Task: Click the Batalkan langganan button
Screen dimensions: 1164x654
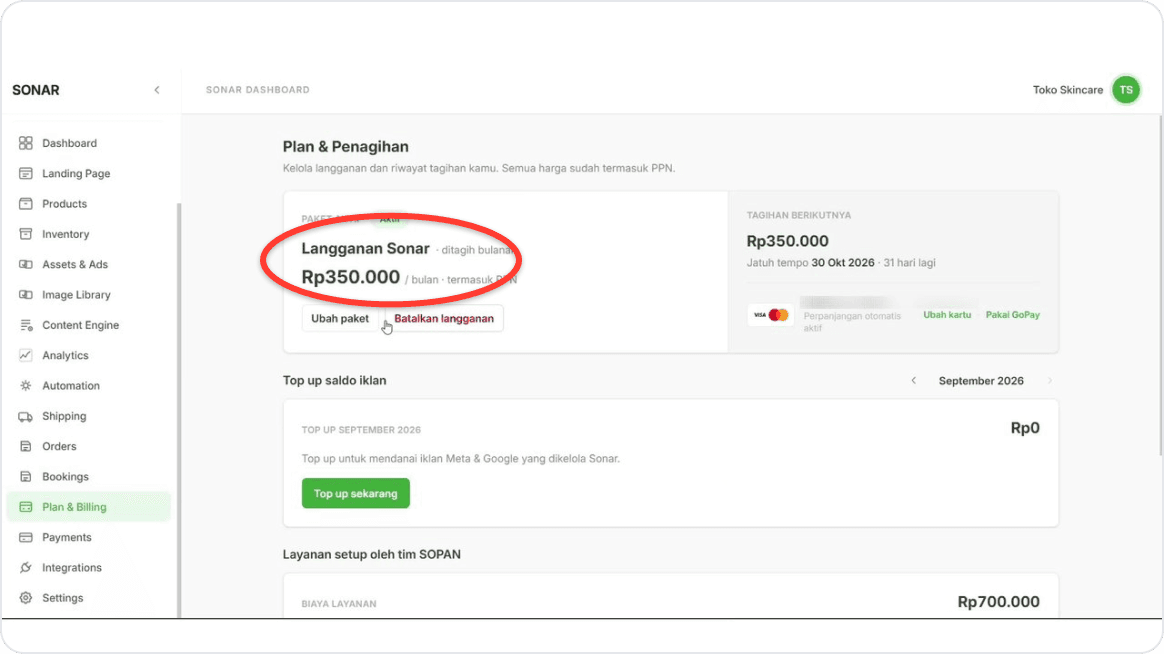Action: (444, 318)
